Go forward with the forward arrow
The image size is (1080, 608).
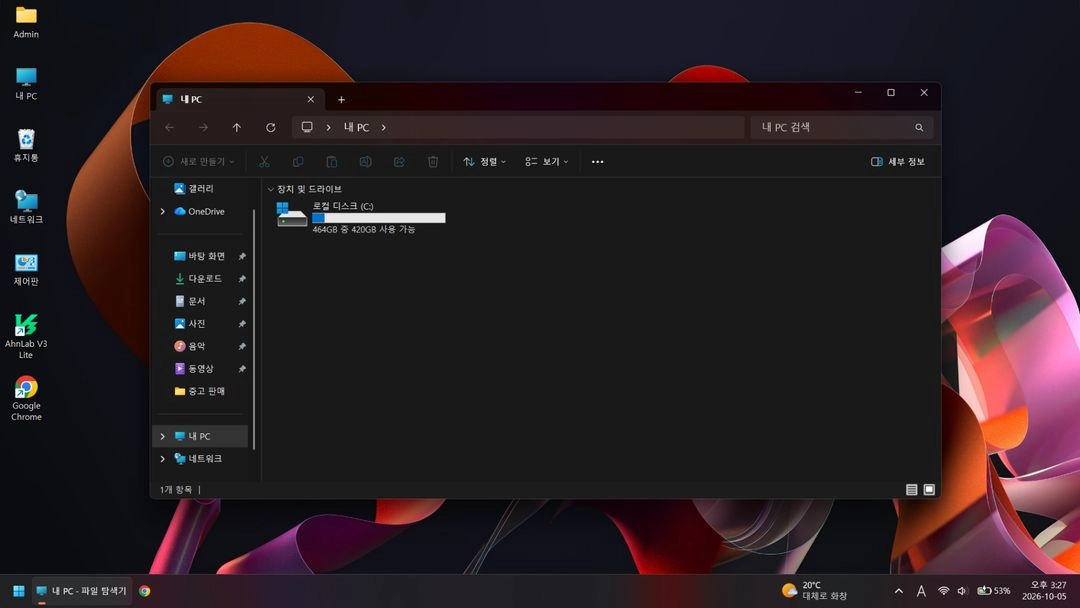[x=203, y=127]
